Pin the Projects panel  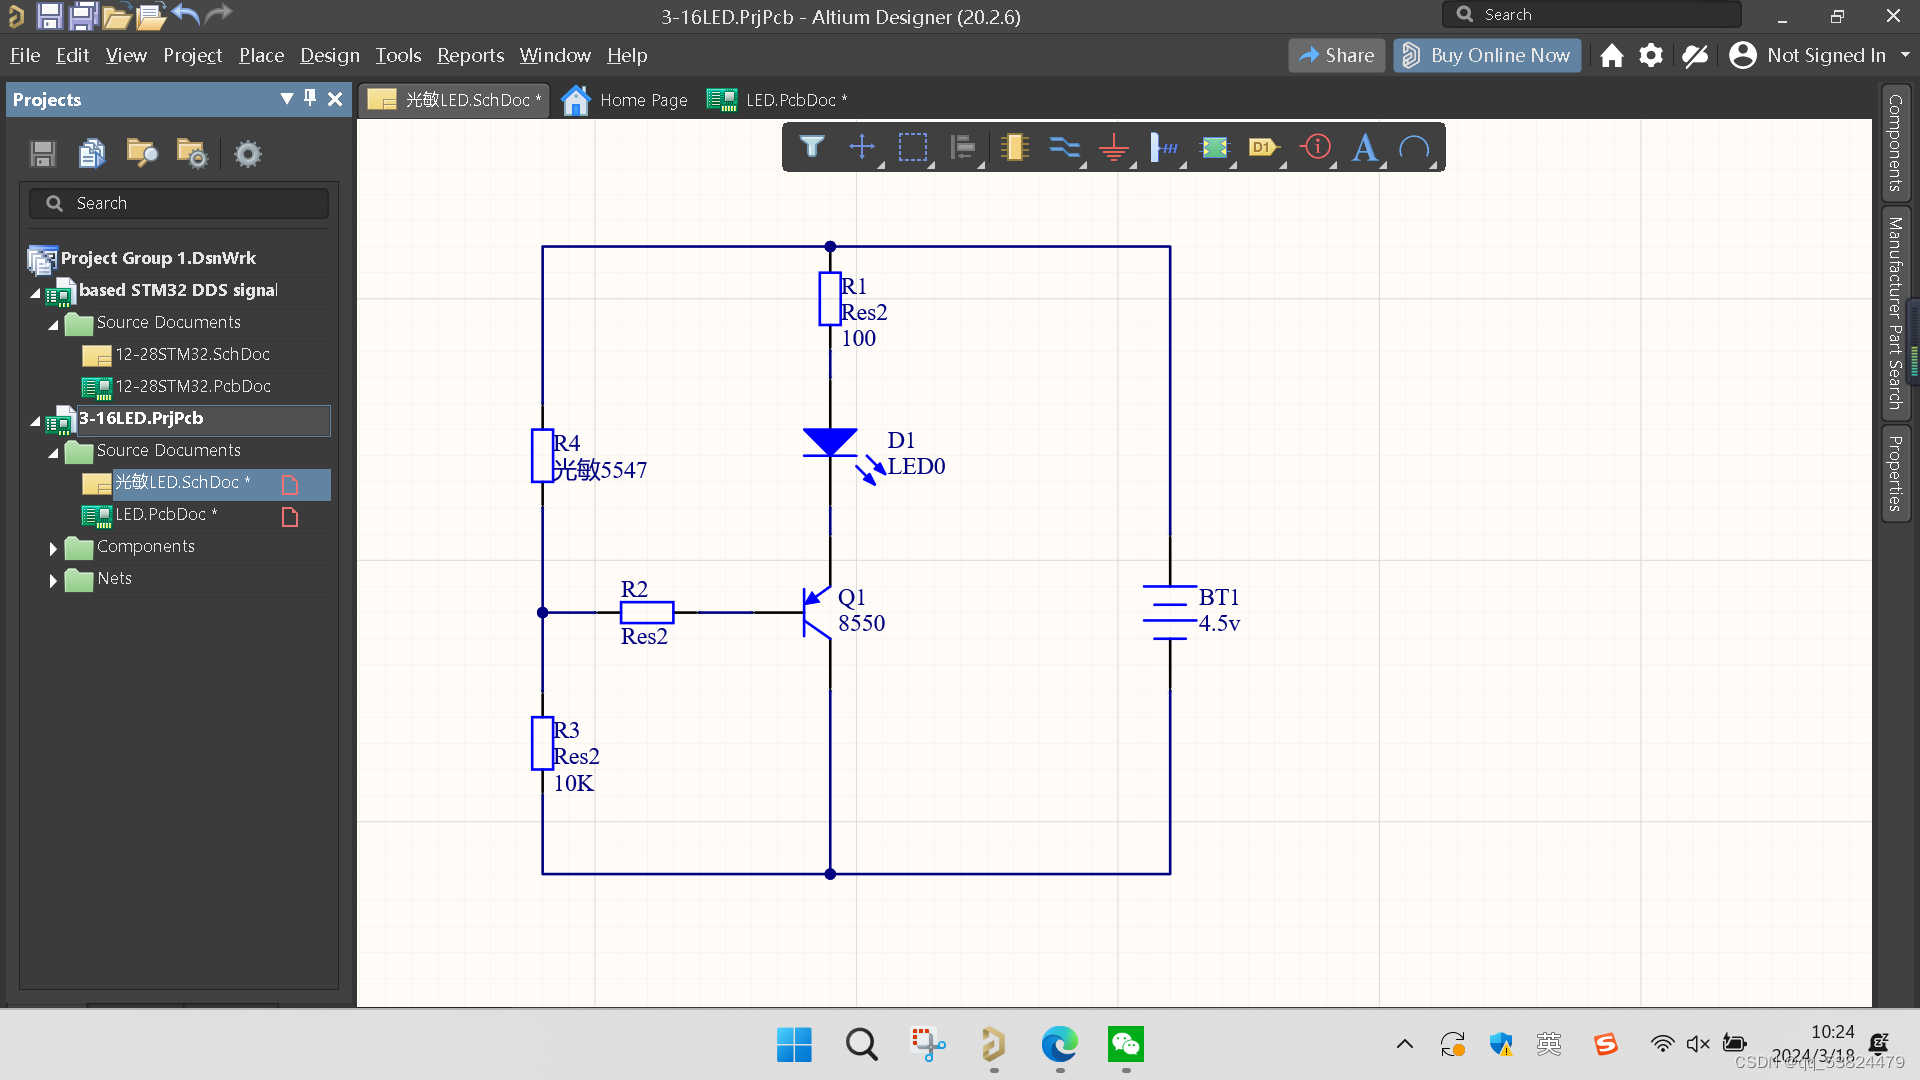310,98
